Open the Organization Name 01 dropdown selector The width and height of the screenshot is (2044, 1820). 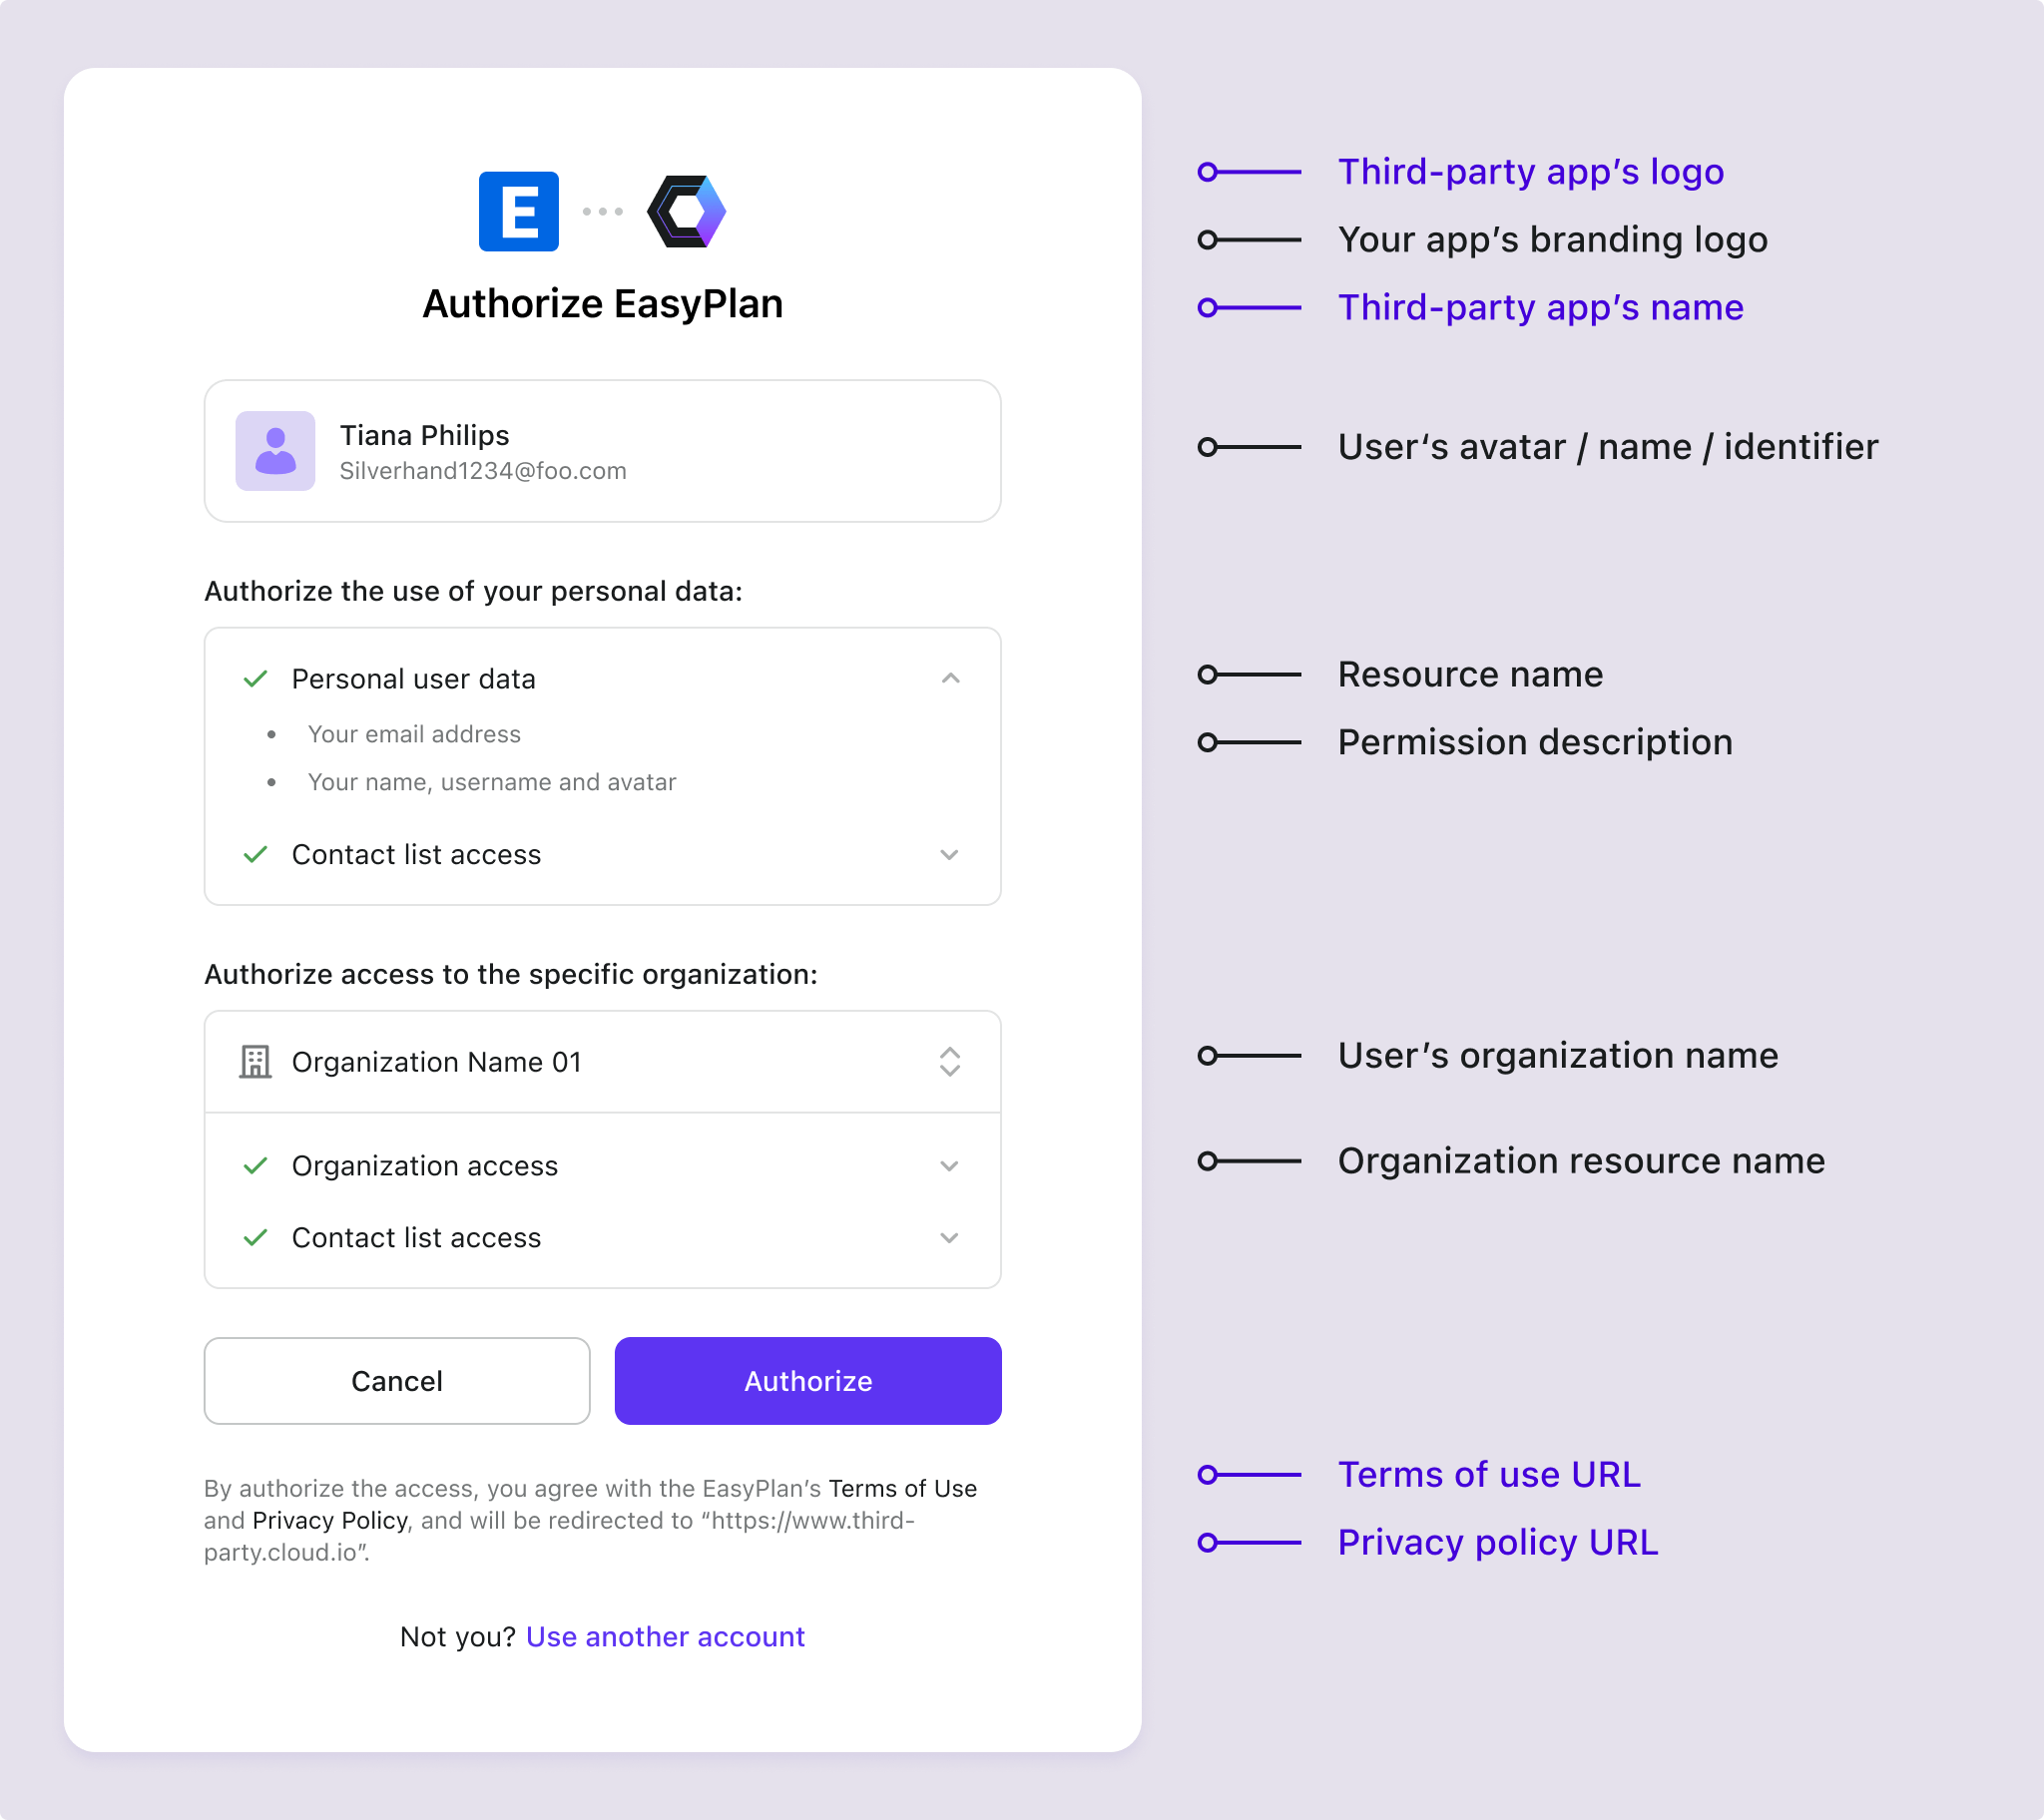[949, 1061]
